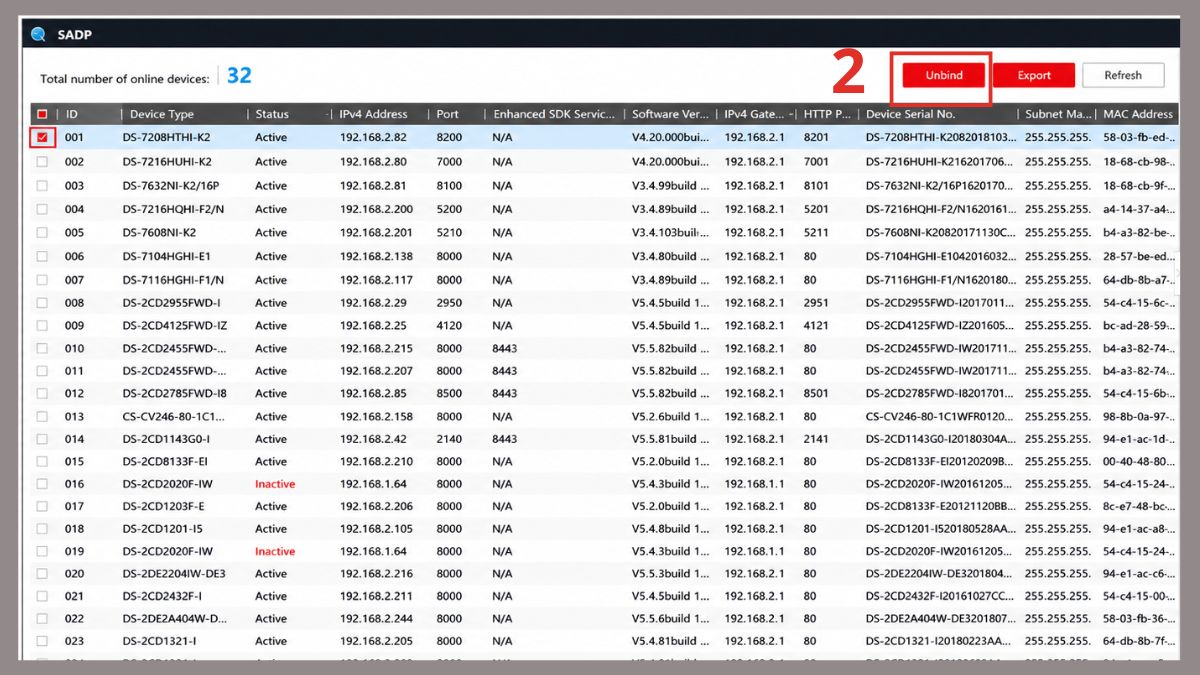Viewport: 1200px width, 675px height.
Task: Click MAC address starting 58-03-fb-ed
Action: point(1139,138)
